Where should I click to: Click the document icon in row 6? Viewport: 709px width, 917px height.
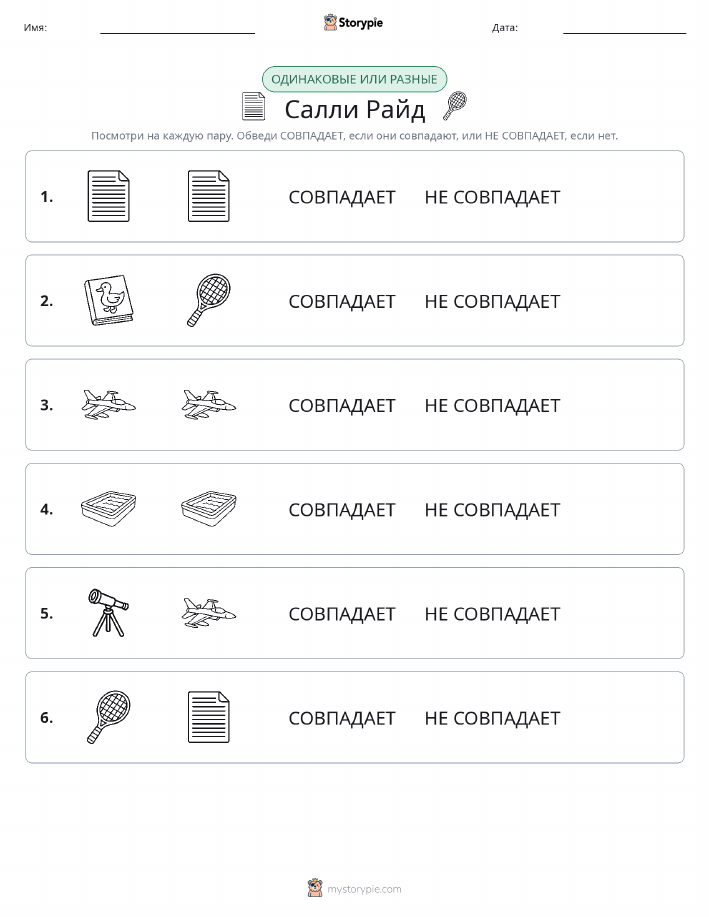[x=209, y=717]
